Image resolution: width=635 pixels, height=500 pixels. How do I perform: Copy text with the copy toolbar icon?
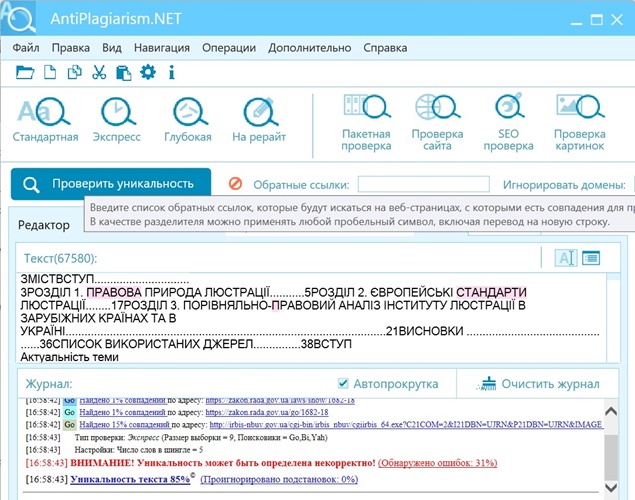(x=75, y=72)
